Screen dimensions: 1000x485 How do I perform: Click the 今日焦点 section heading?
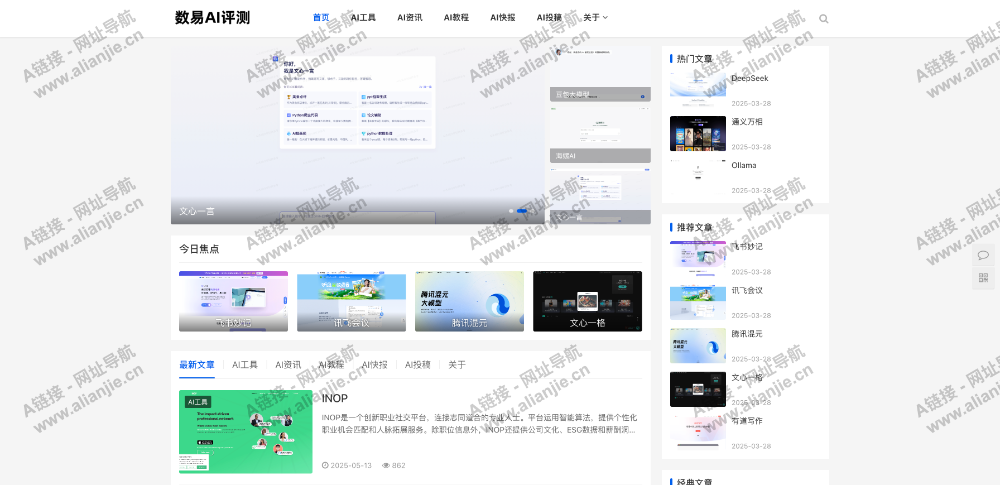[x=199, y=249]
